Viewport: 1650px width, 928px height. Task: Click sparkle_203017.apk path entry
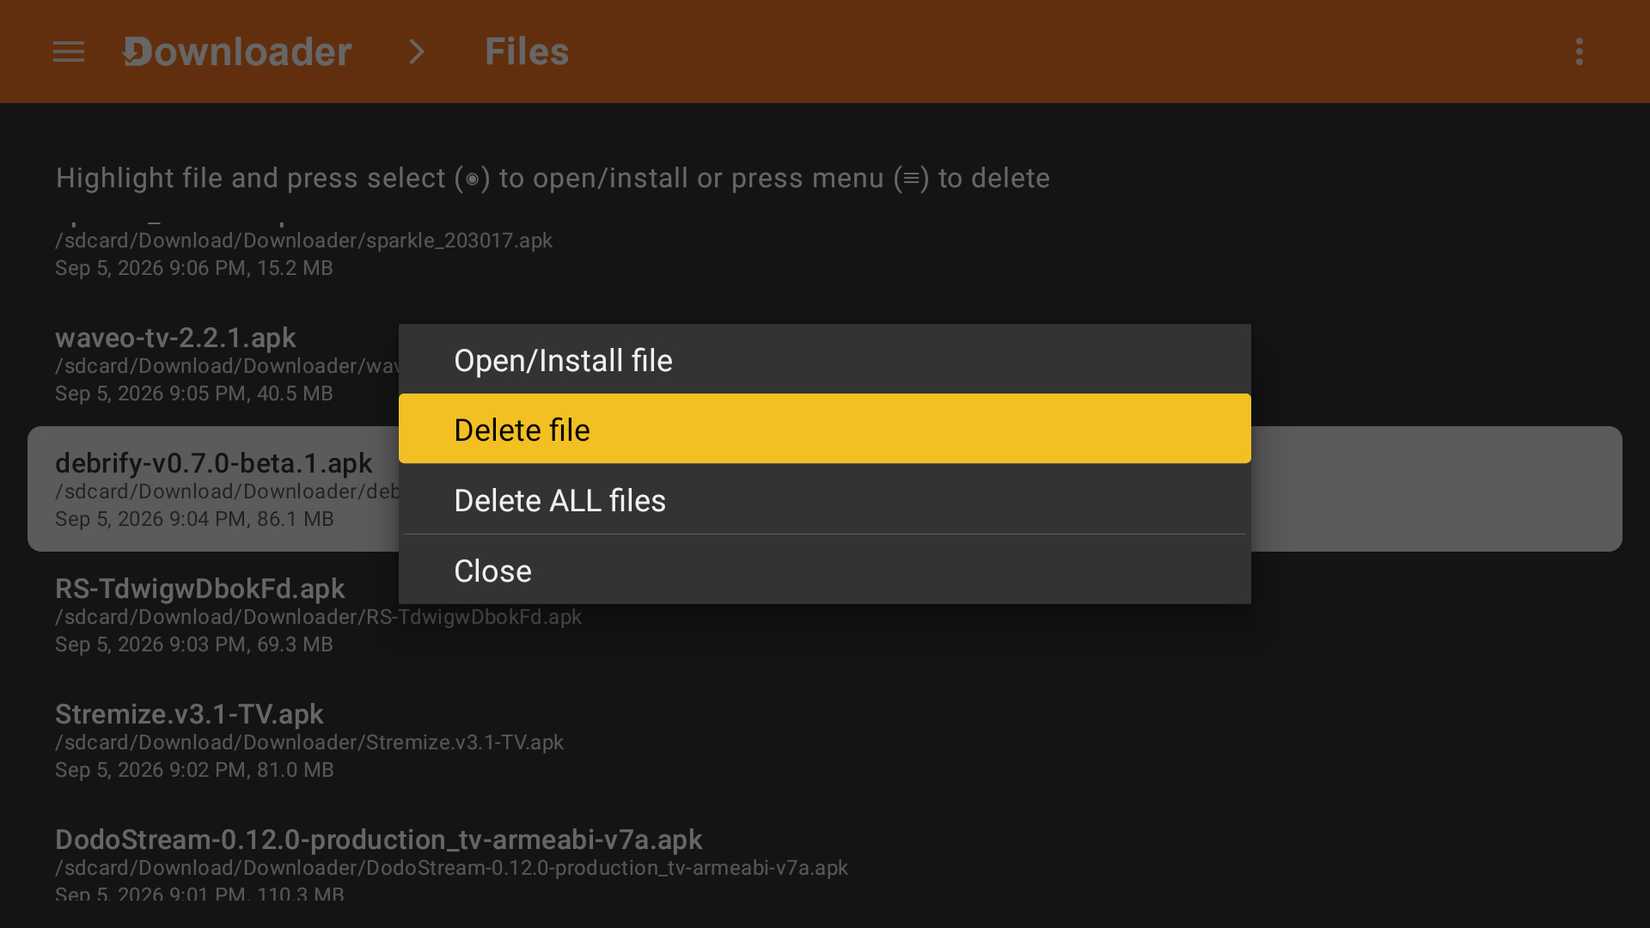pyautogui.click(x=304, y=241)
